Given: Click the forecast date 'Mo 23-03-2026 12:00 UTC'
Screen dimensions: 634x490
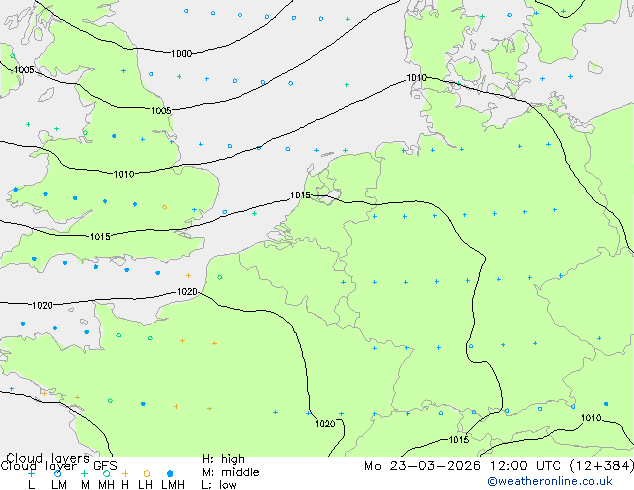Looking at the screenshot, I should coord(462,466).
